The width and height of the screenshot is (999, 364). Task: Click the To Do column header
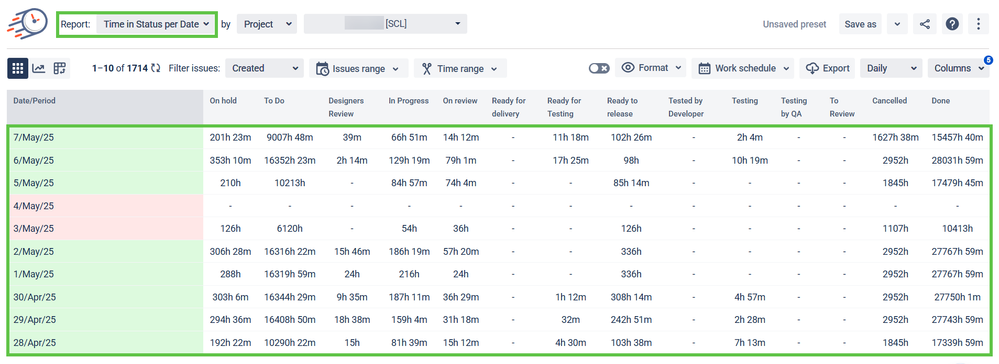click(274, 101)
